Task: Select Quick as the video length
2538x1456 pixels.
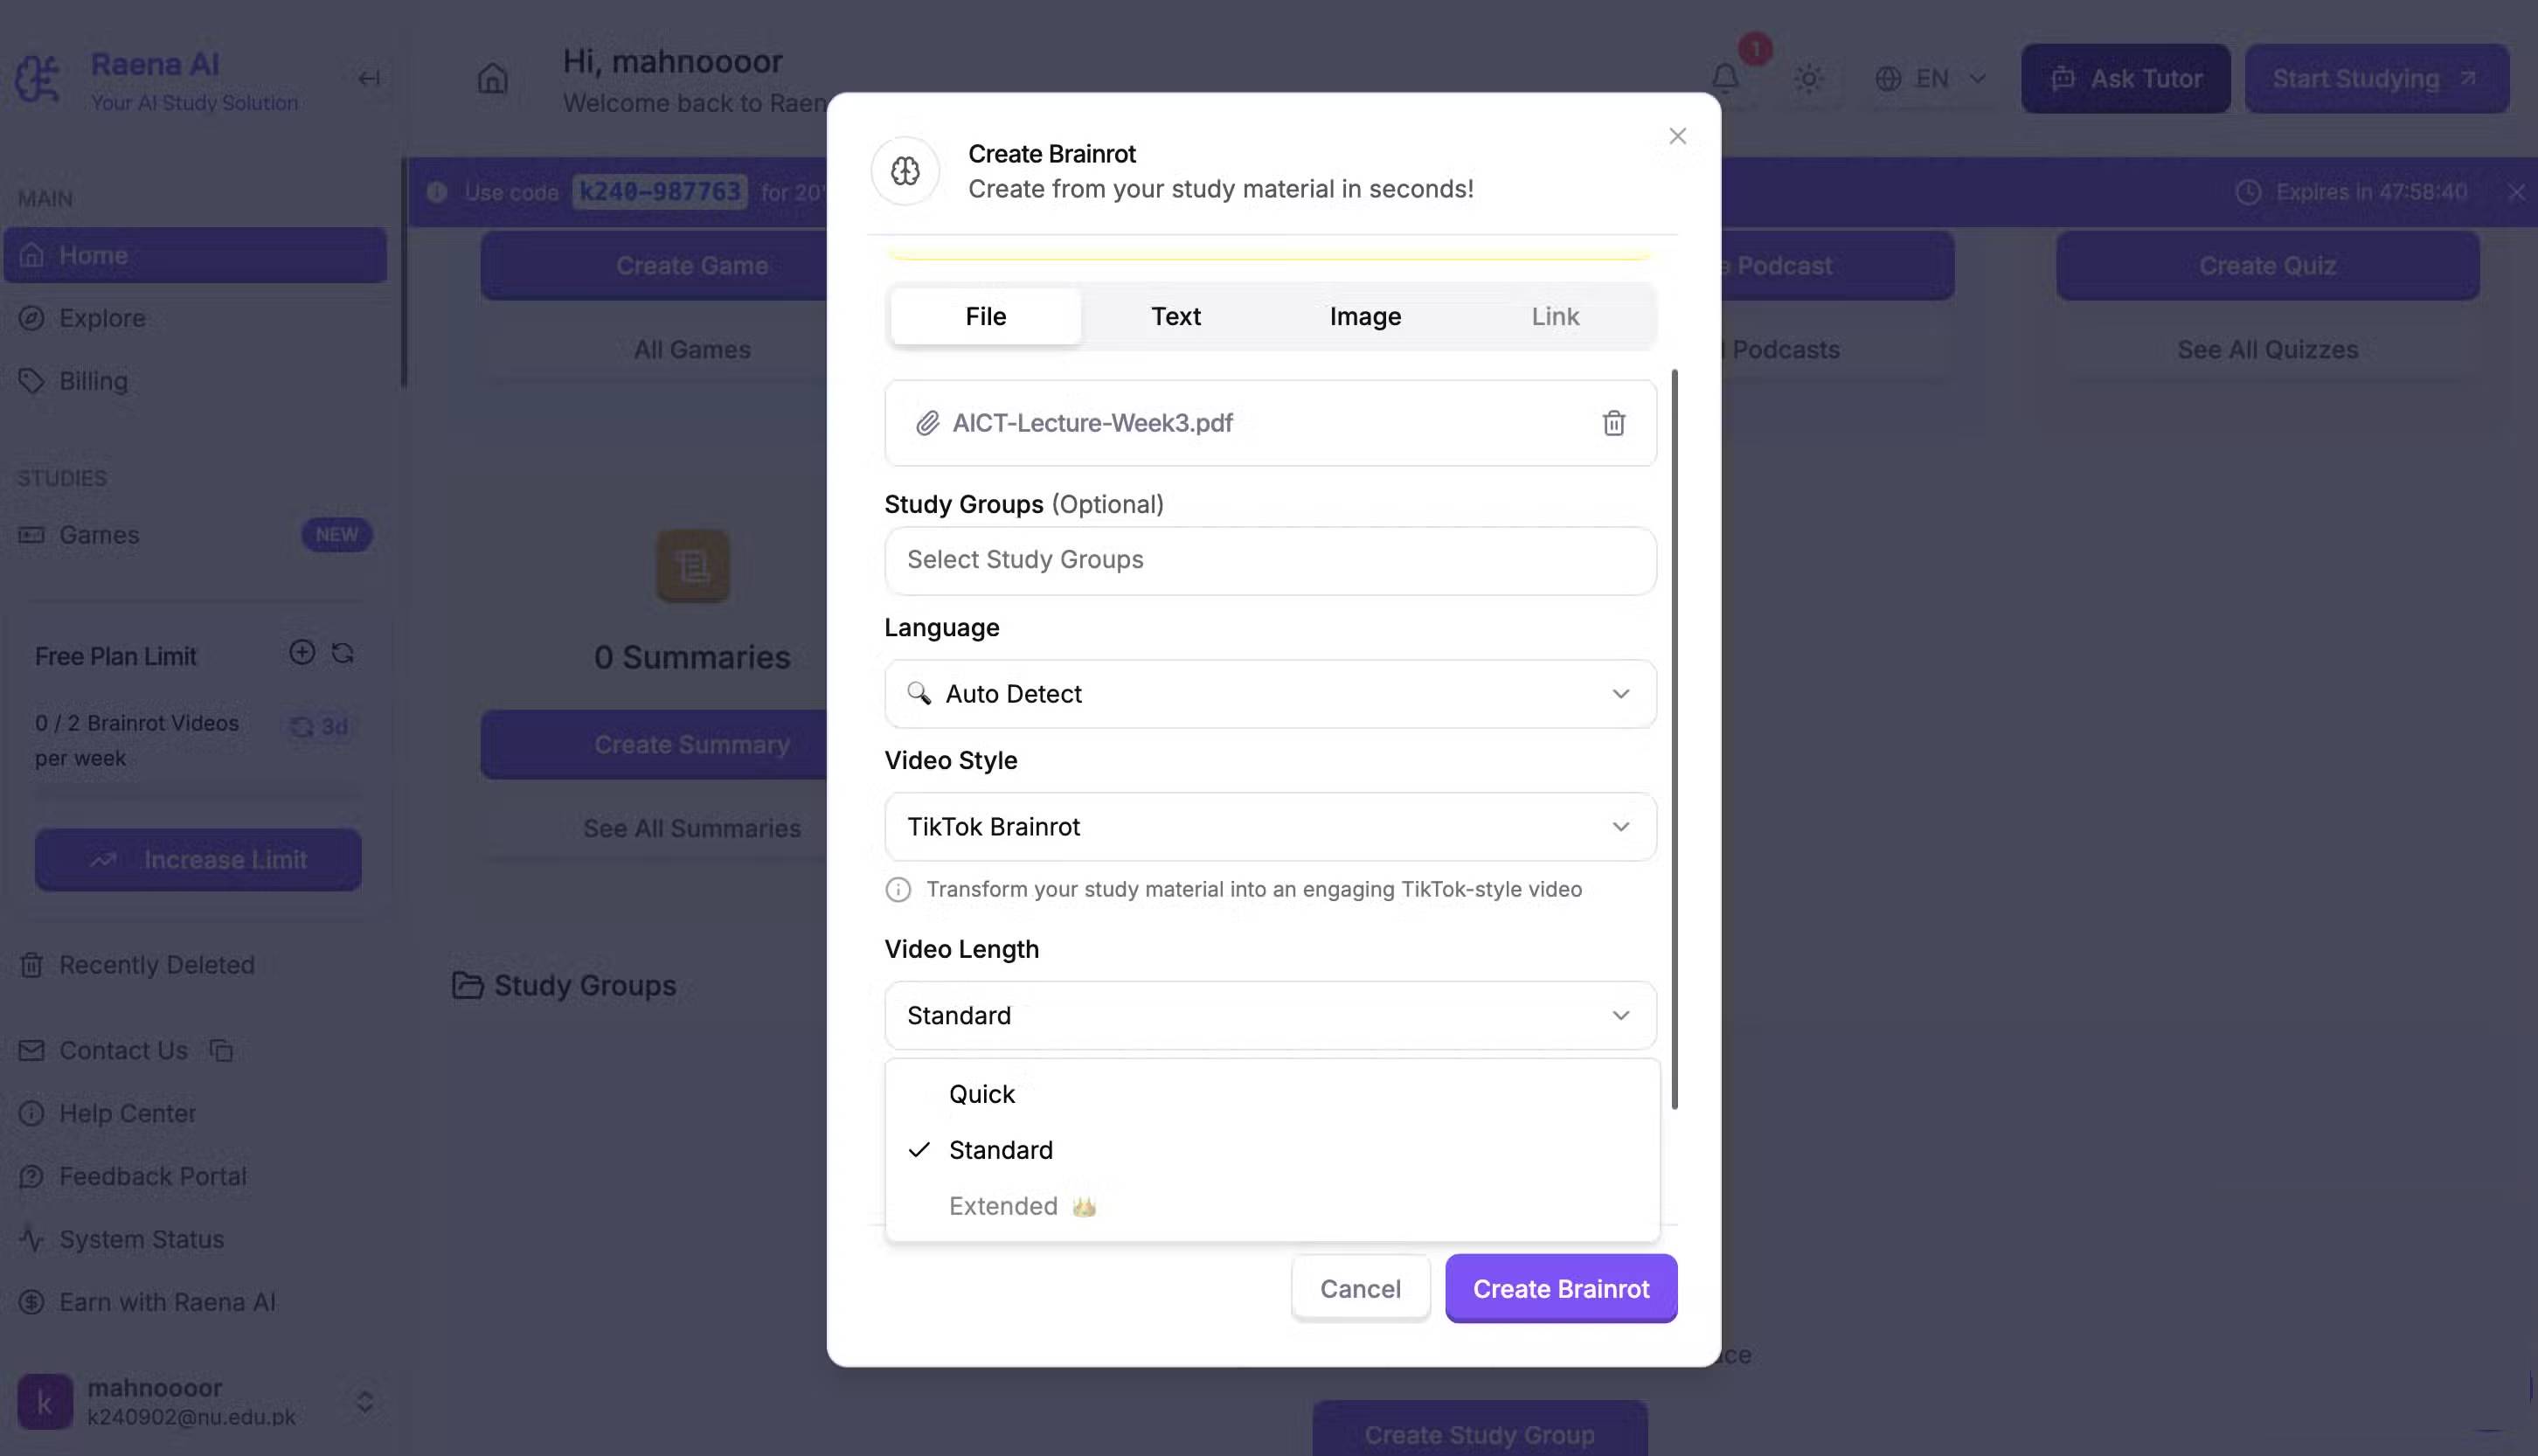Action: click(981, 1093)
